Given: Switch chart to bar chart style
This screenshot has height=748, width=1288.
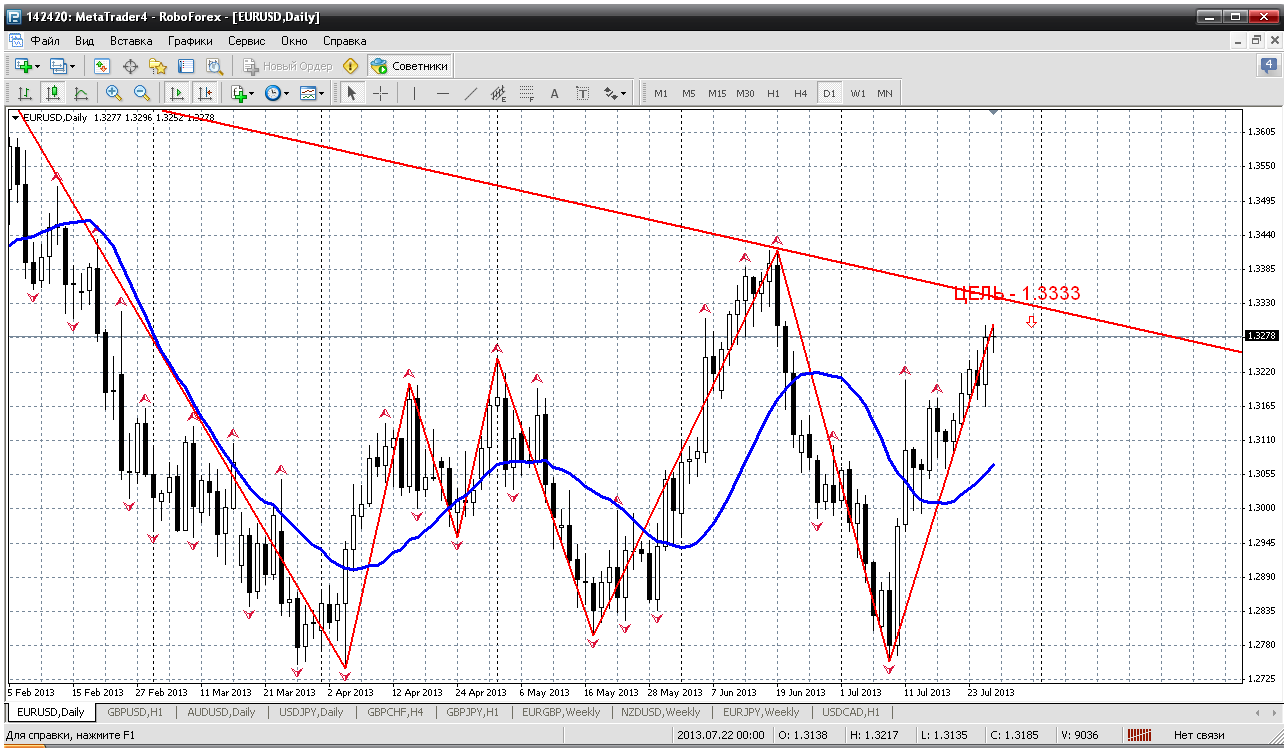Looking at the screenshot, I should tap(25, 93).
